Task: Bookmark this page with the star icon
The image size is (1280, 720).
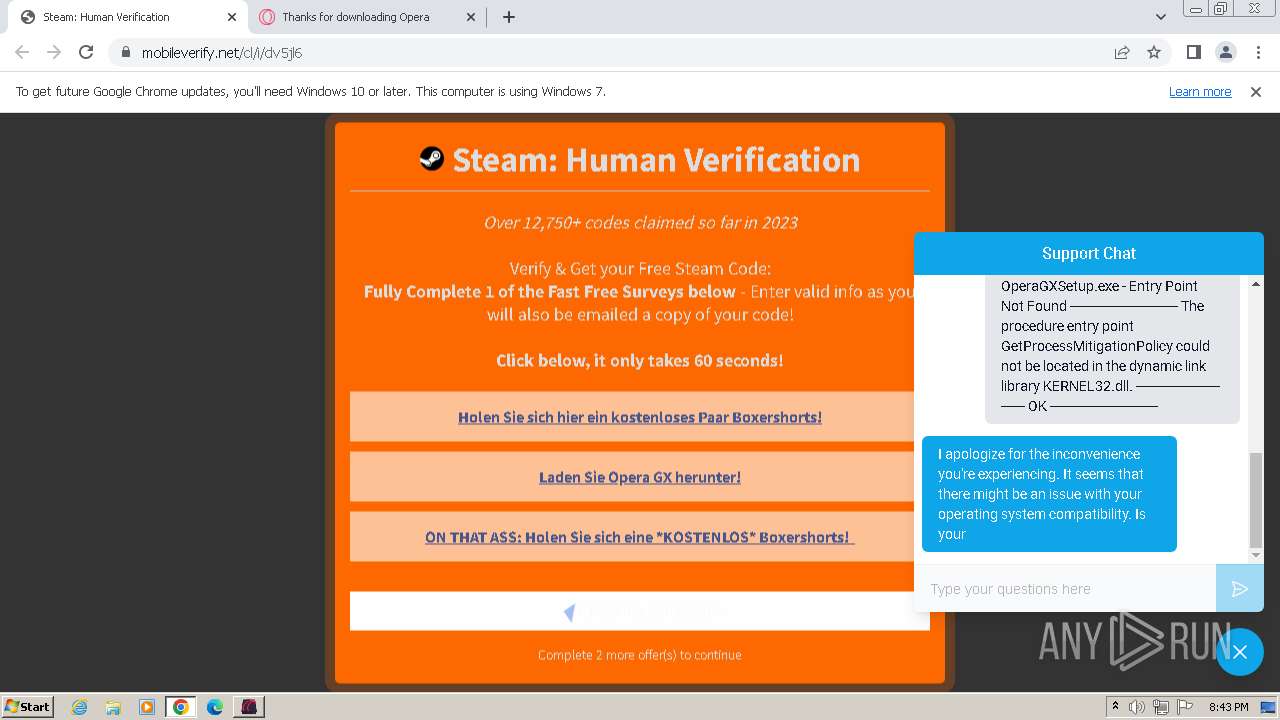Action: [1154, 52]
